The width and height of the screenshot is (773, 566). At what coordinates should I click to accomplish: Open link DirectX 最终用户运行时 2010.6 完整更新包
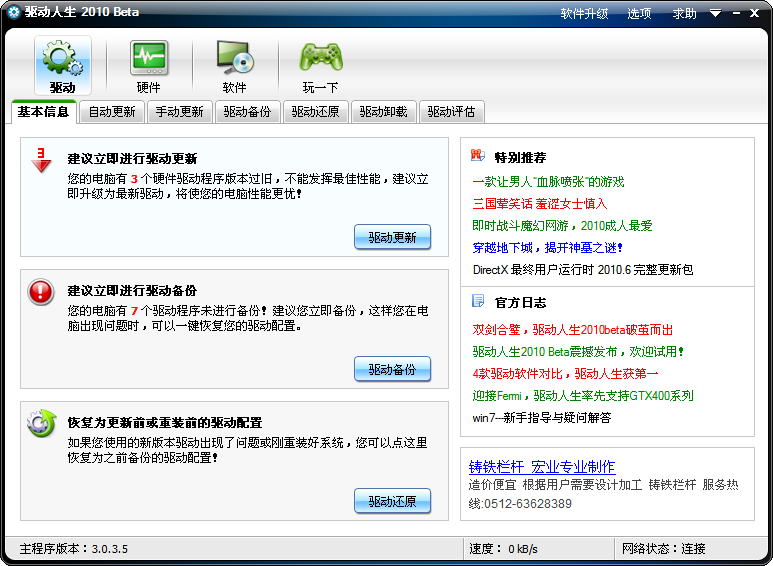pos(583,270)
